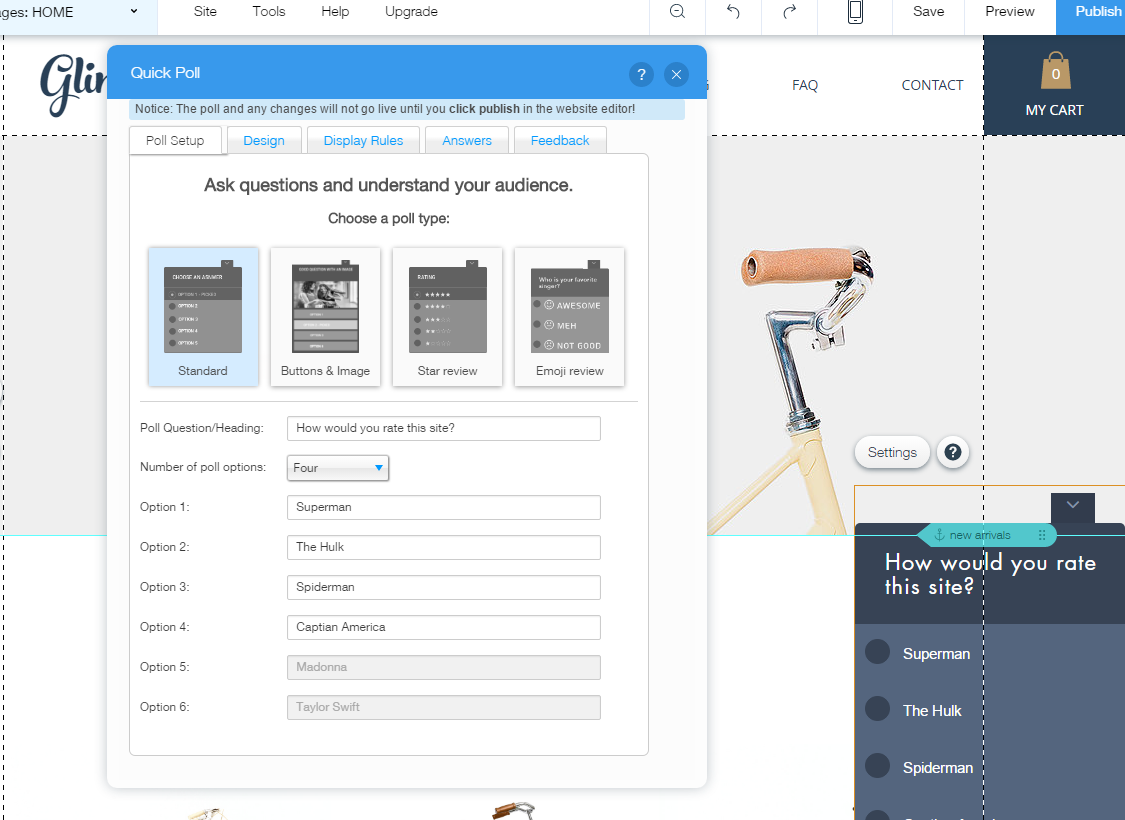Select the Superman poll radio button
This screenshot has height=820, width=1125.
coord(877,652)
